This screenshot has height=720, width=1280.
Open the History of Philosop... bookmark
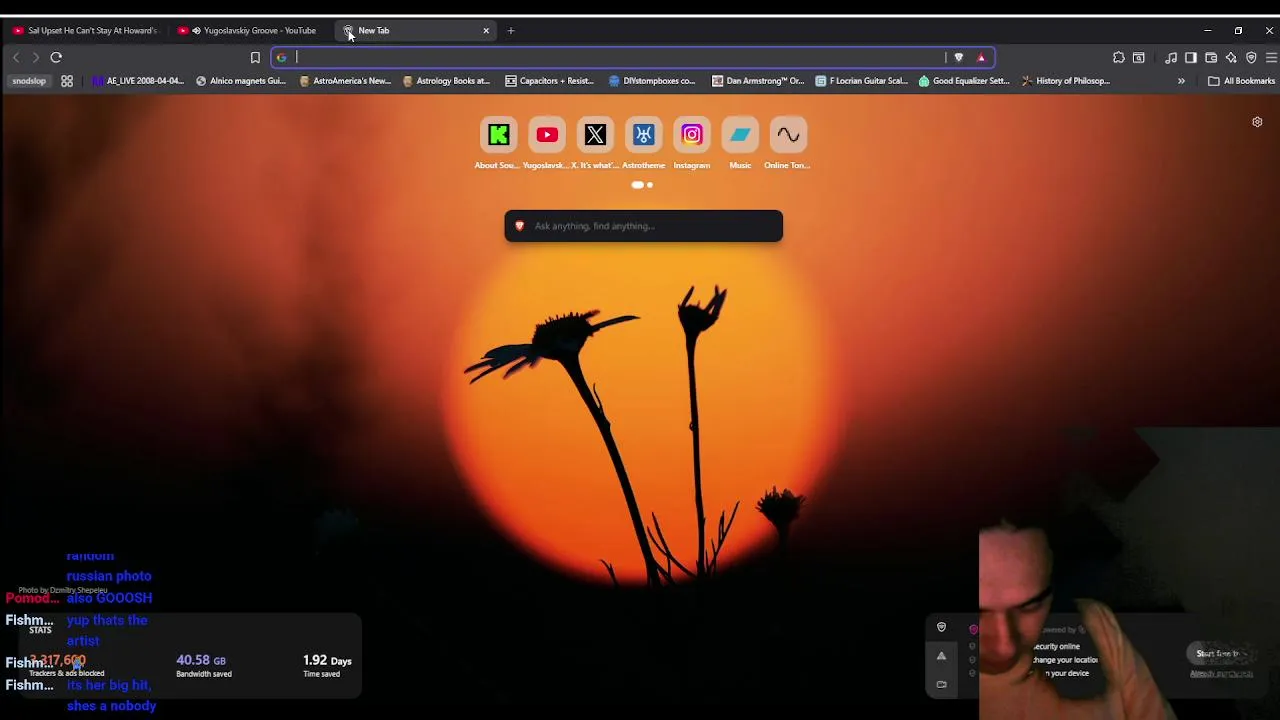coord(1066,81)
